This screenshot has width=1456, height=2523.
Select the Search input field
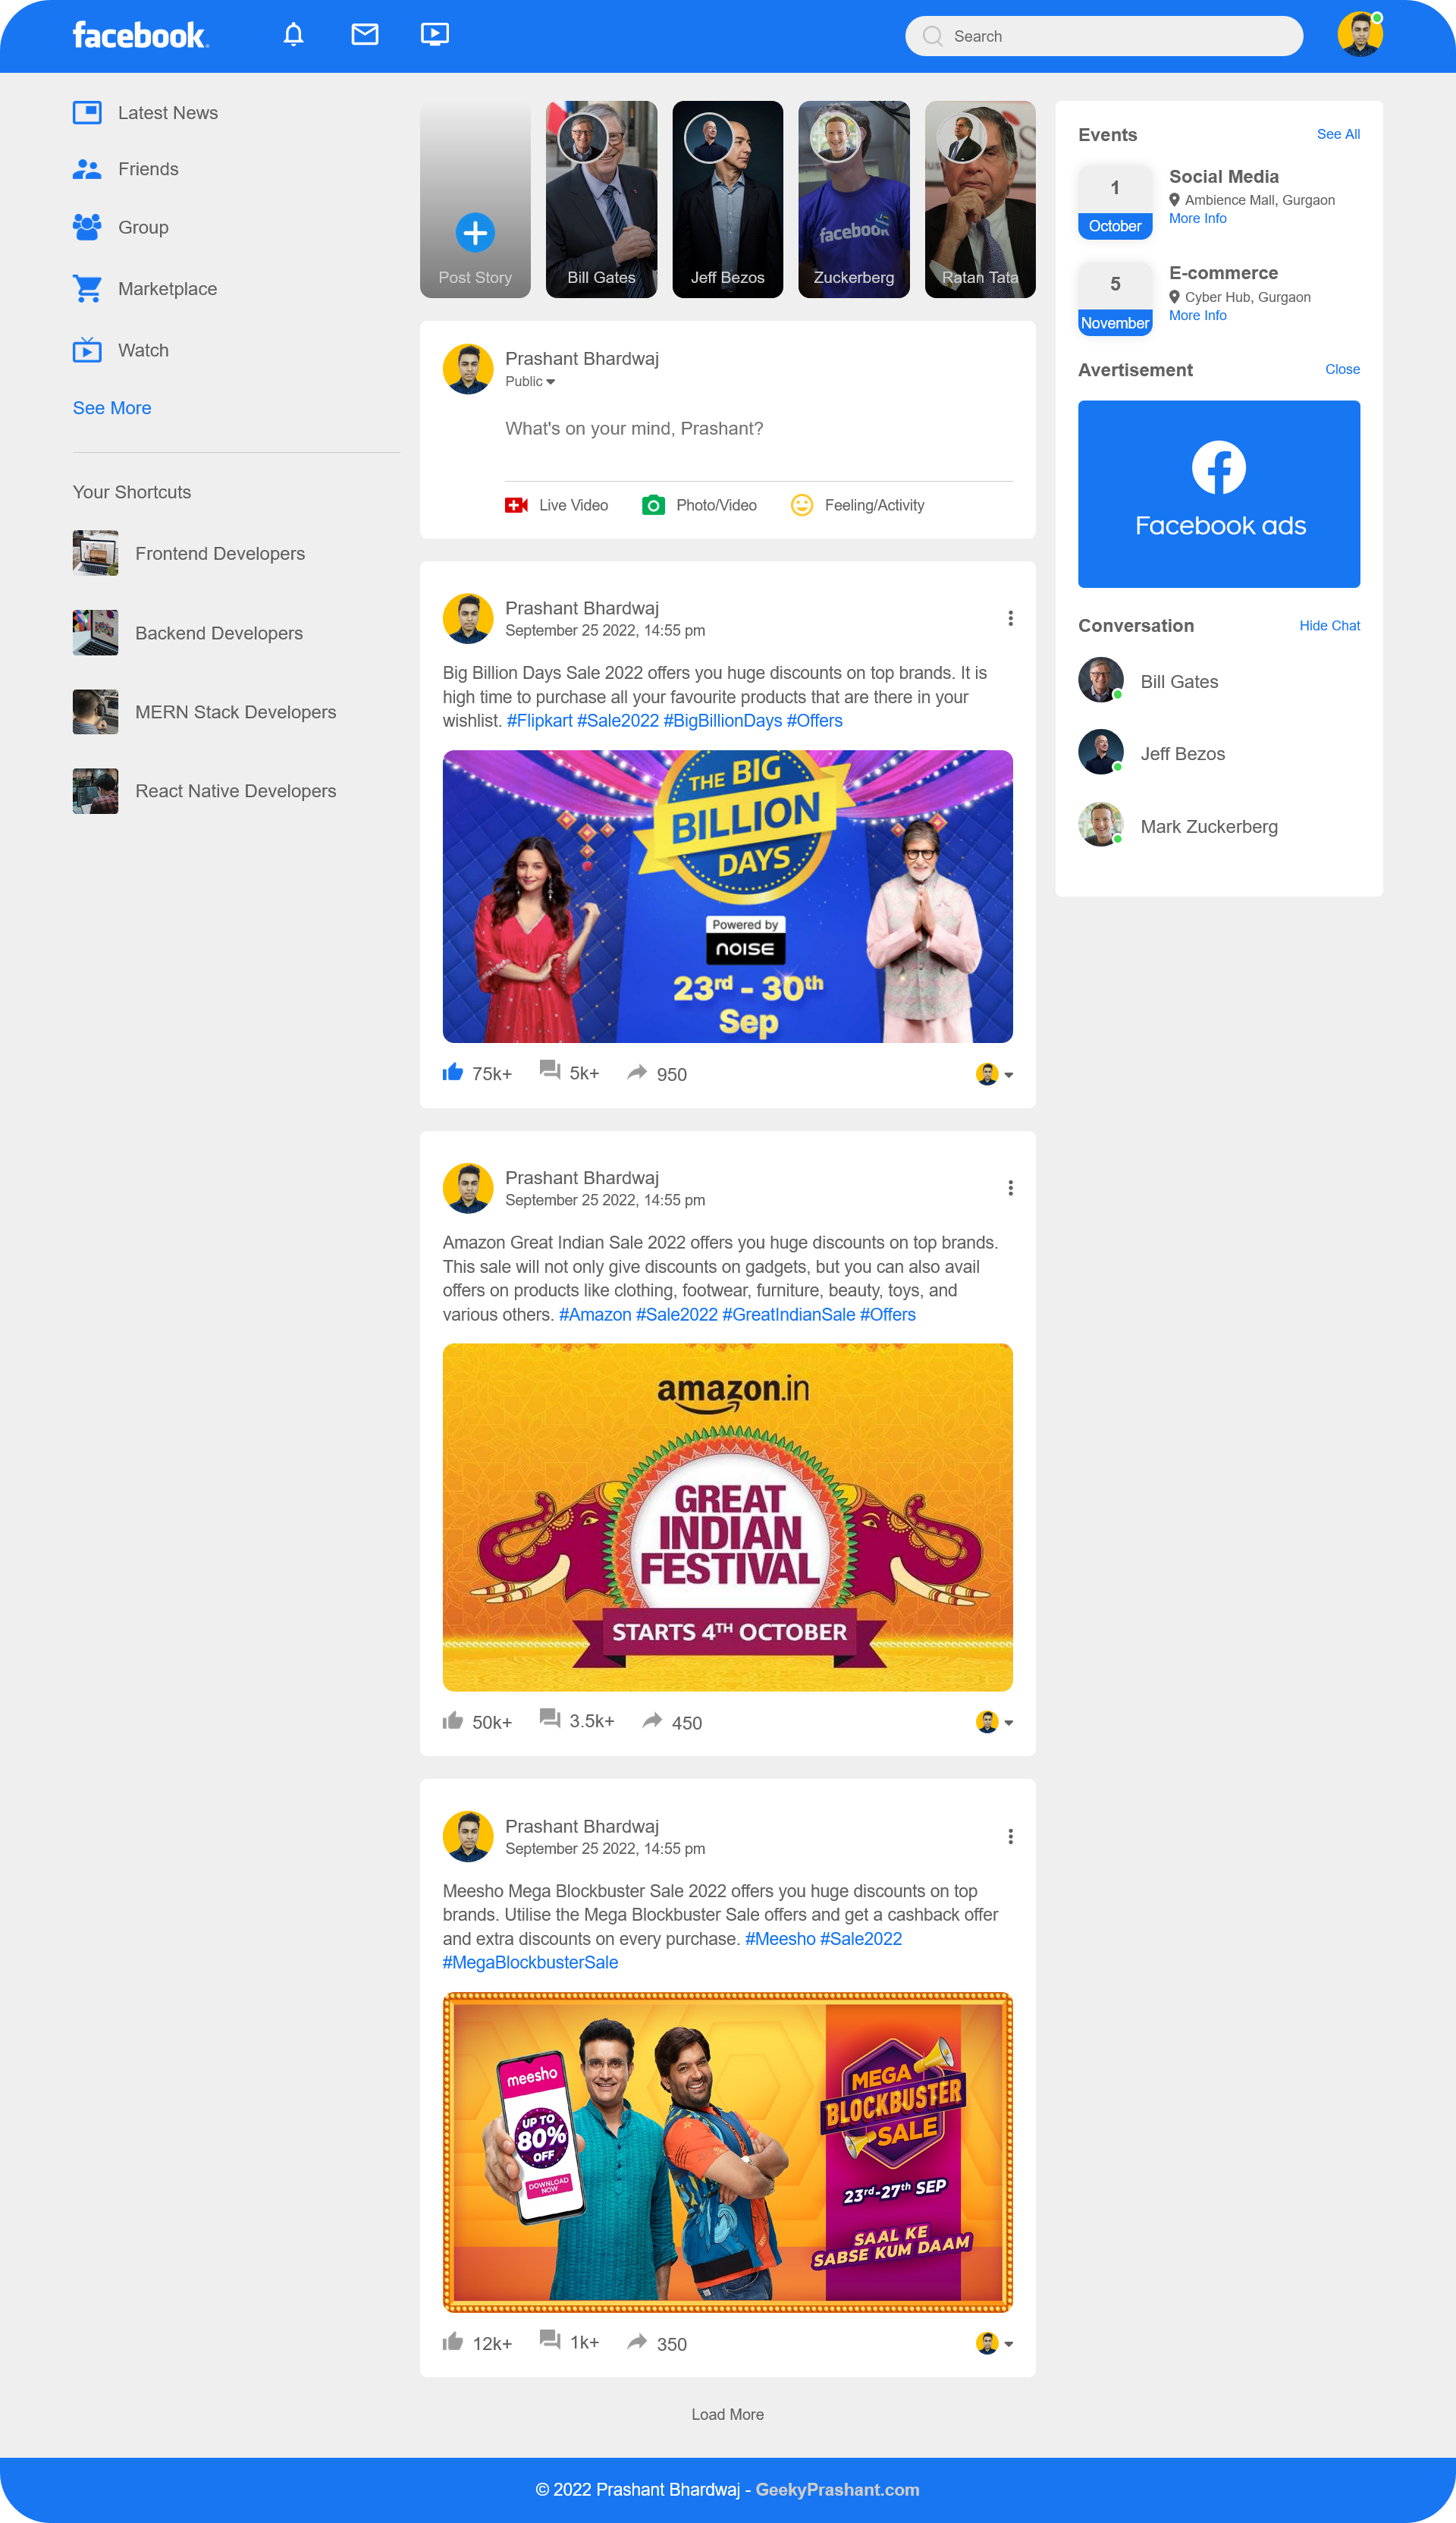pyautogui.click(x=1104, y=35)
